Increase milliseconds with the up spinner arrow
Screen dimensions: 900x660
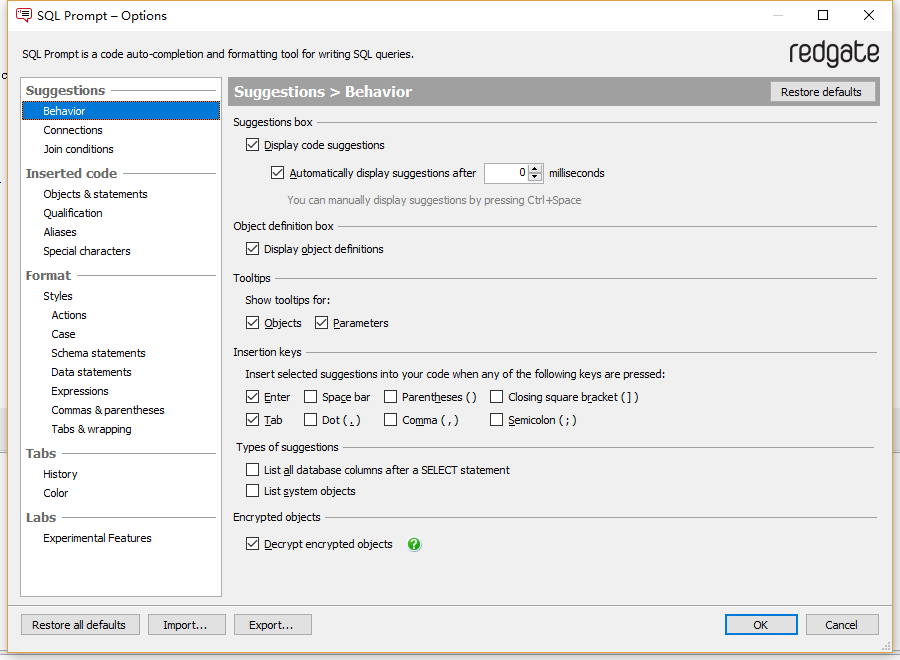click(535, 169)
